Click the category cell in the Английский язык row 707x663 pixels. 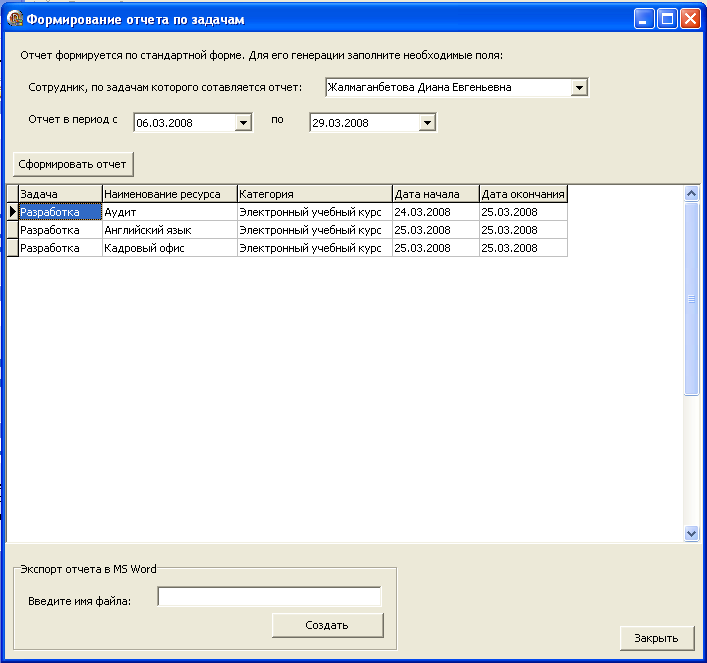click(315, 230)
